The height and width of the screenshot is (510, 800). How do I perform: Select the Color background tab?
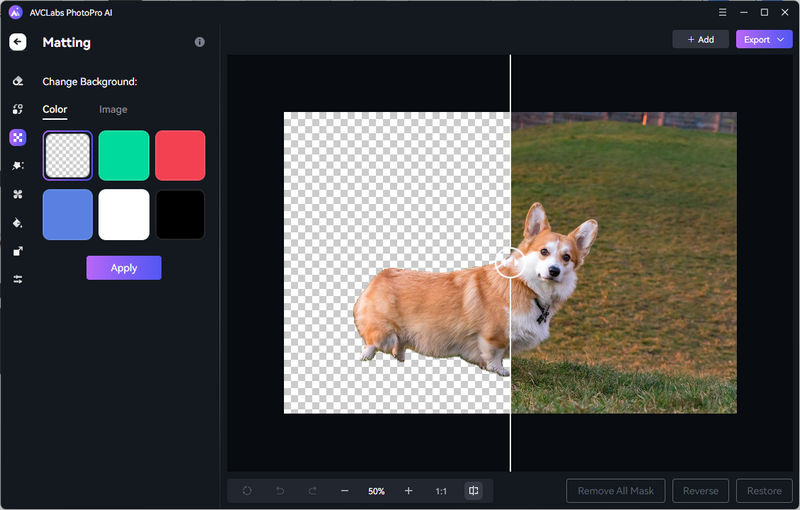[55, 109]
